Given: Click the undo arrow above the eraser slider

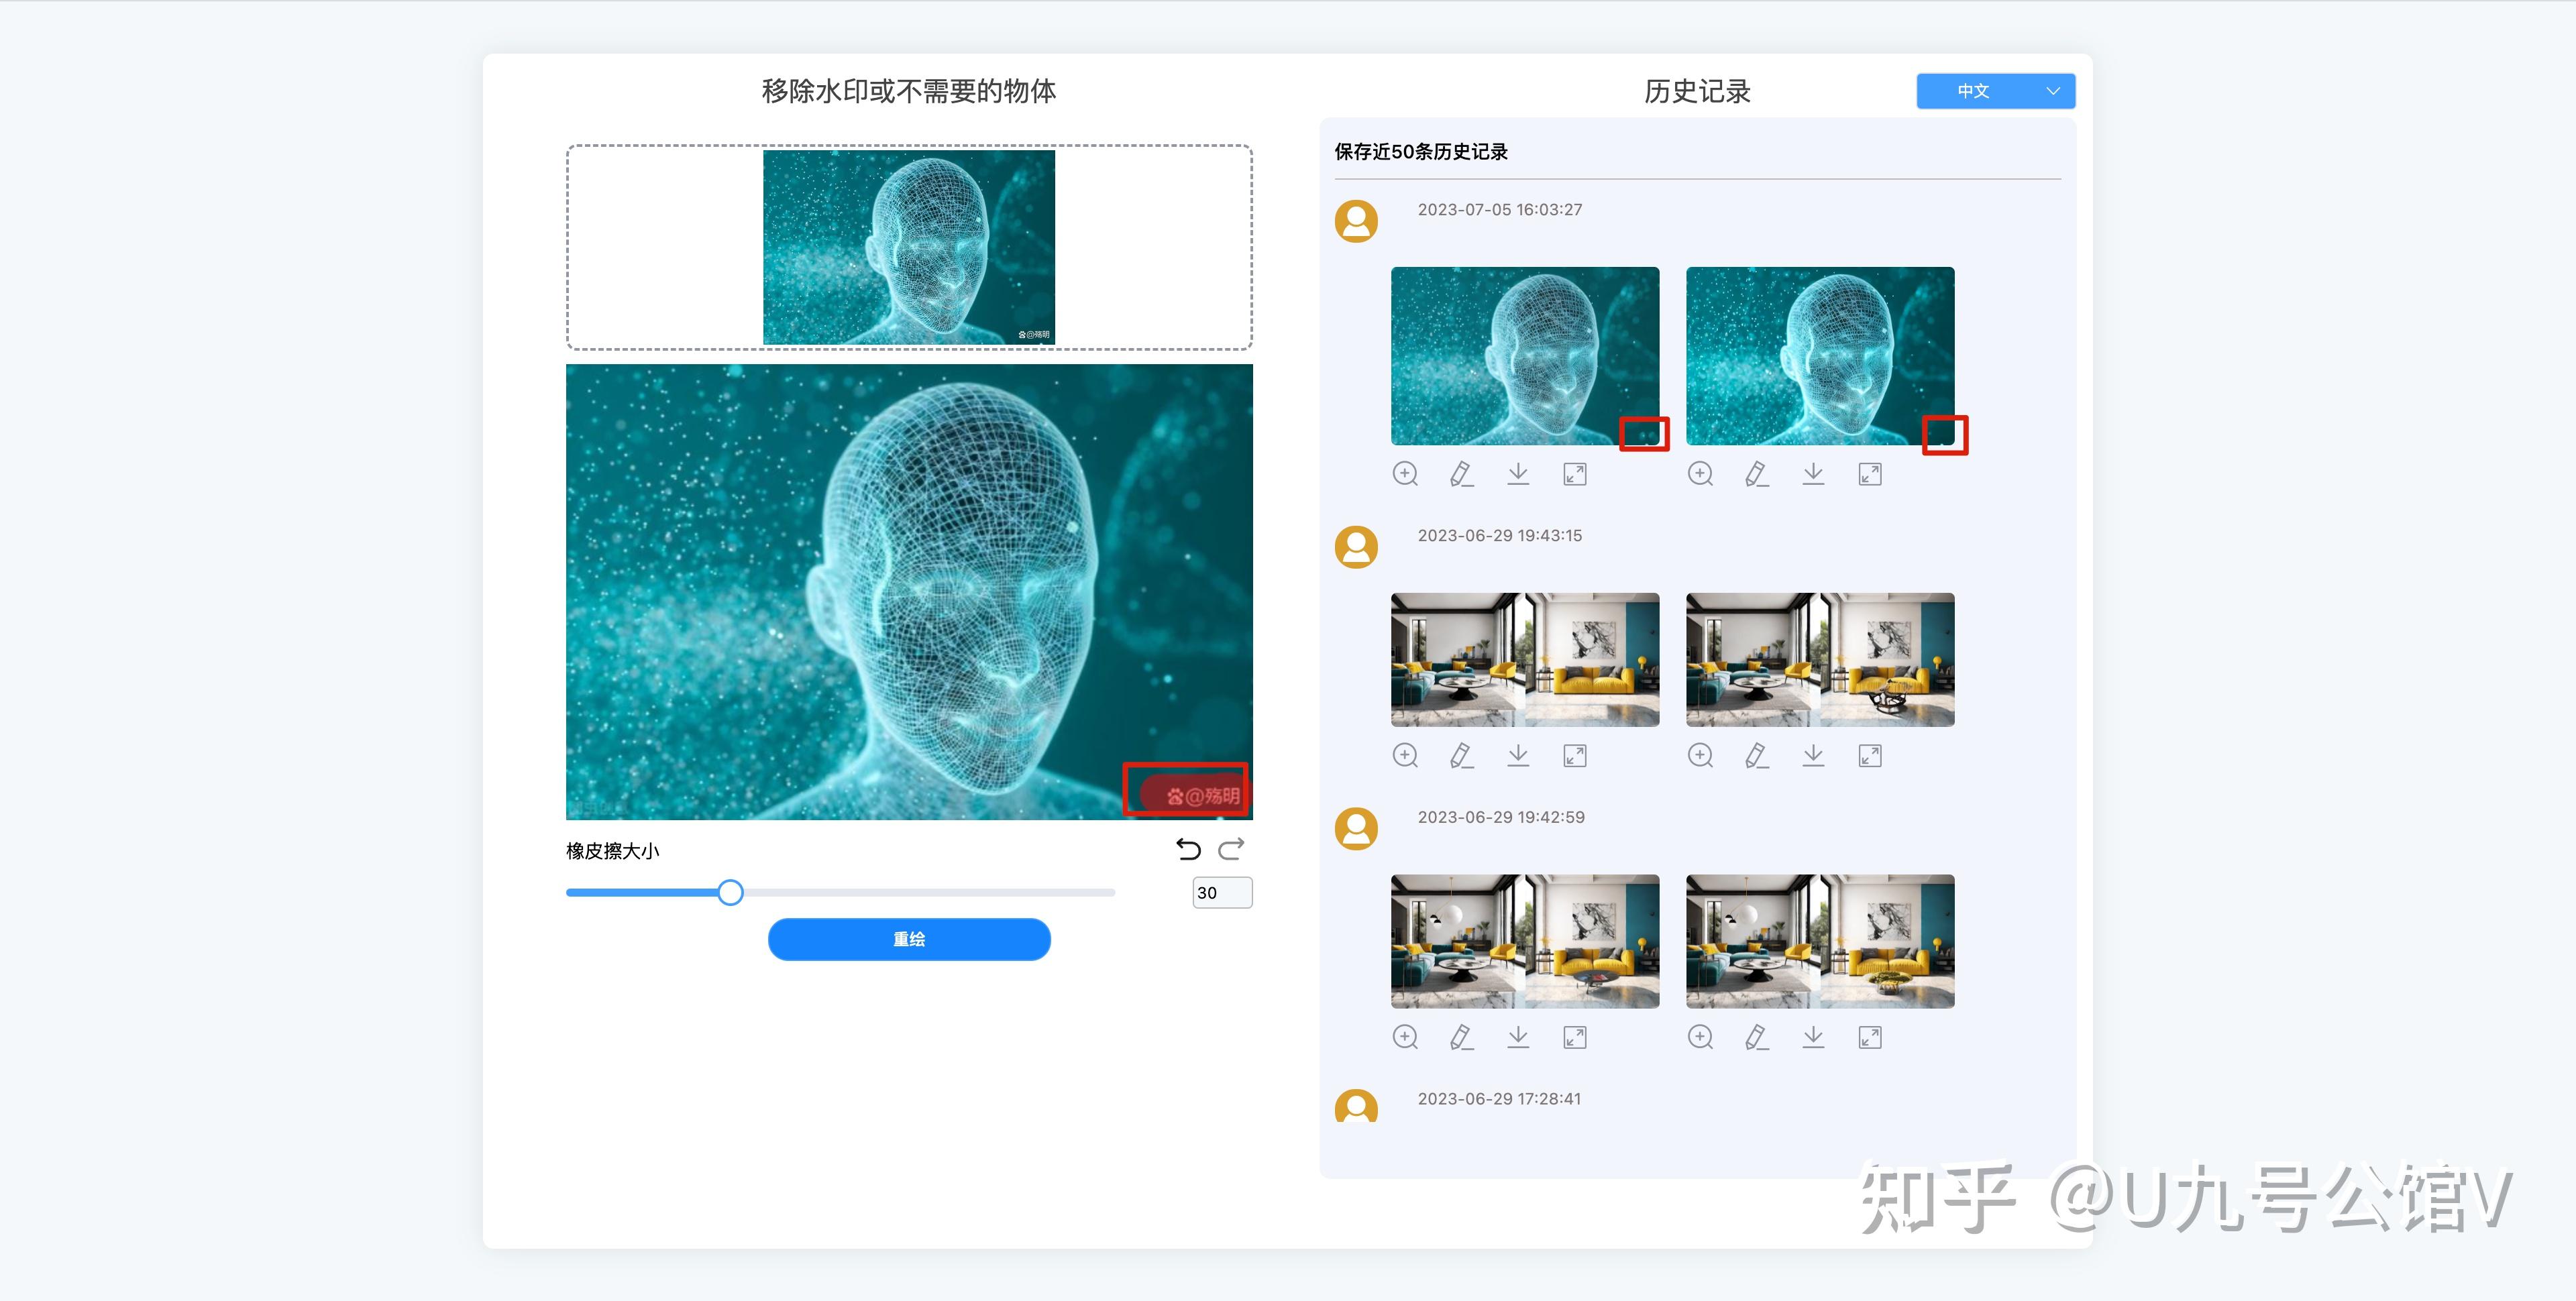Looking at the screenshot, I should point(1188,849).
